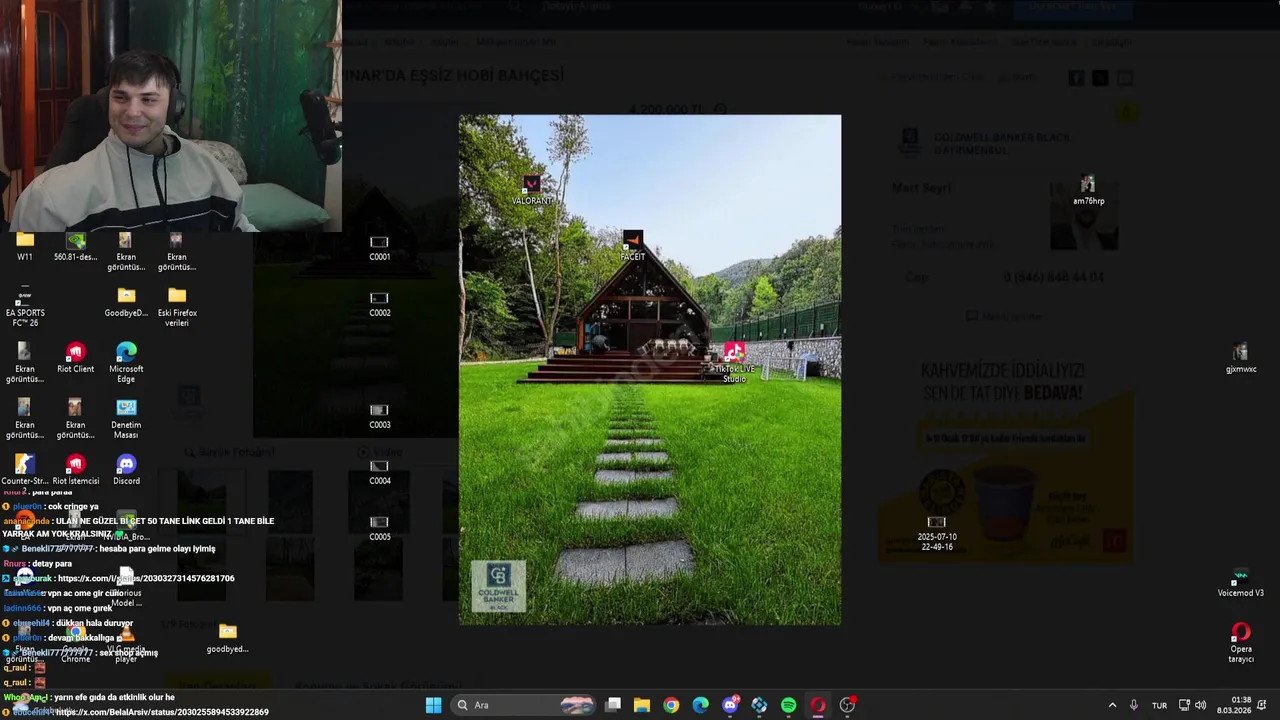Open Voicemod V3 desktop shortcut
1280x720 pixels.
pos(1241,582)
